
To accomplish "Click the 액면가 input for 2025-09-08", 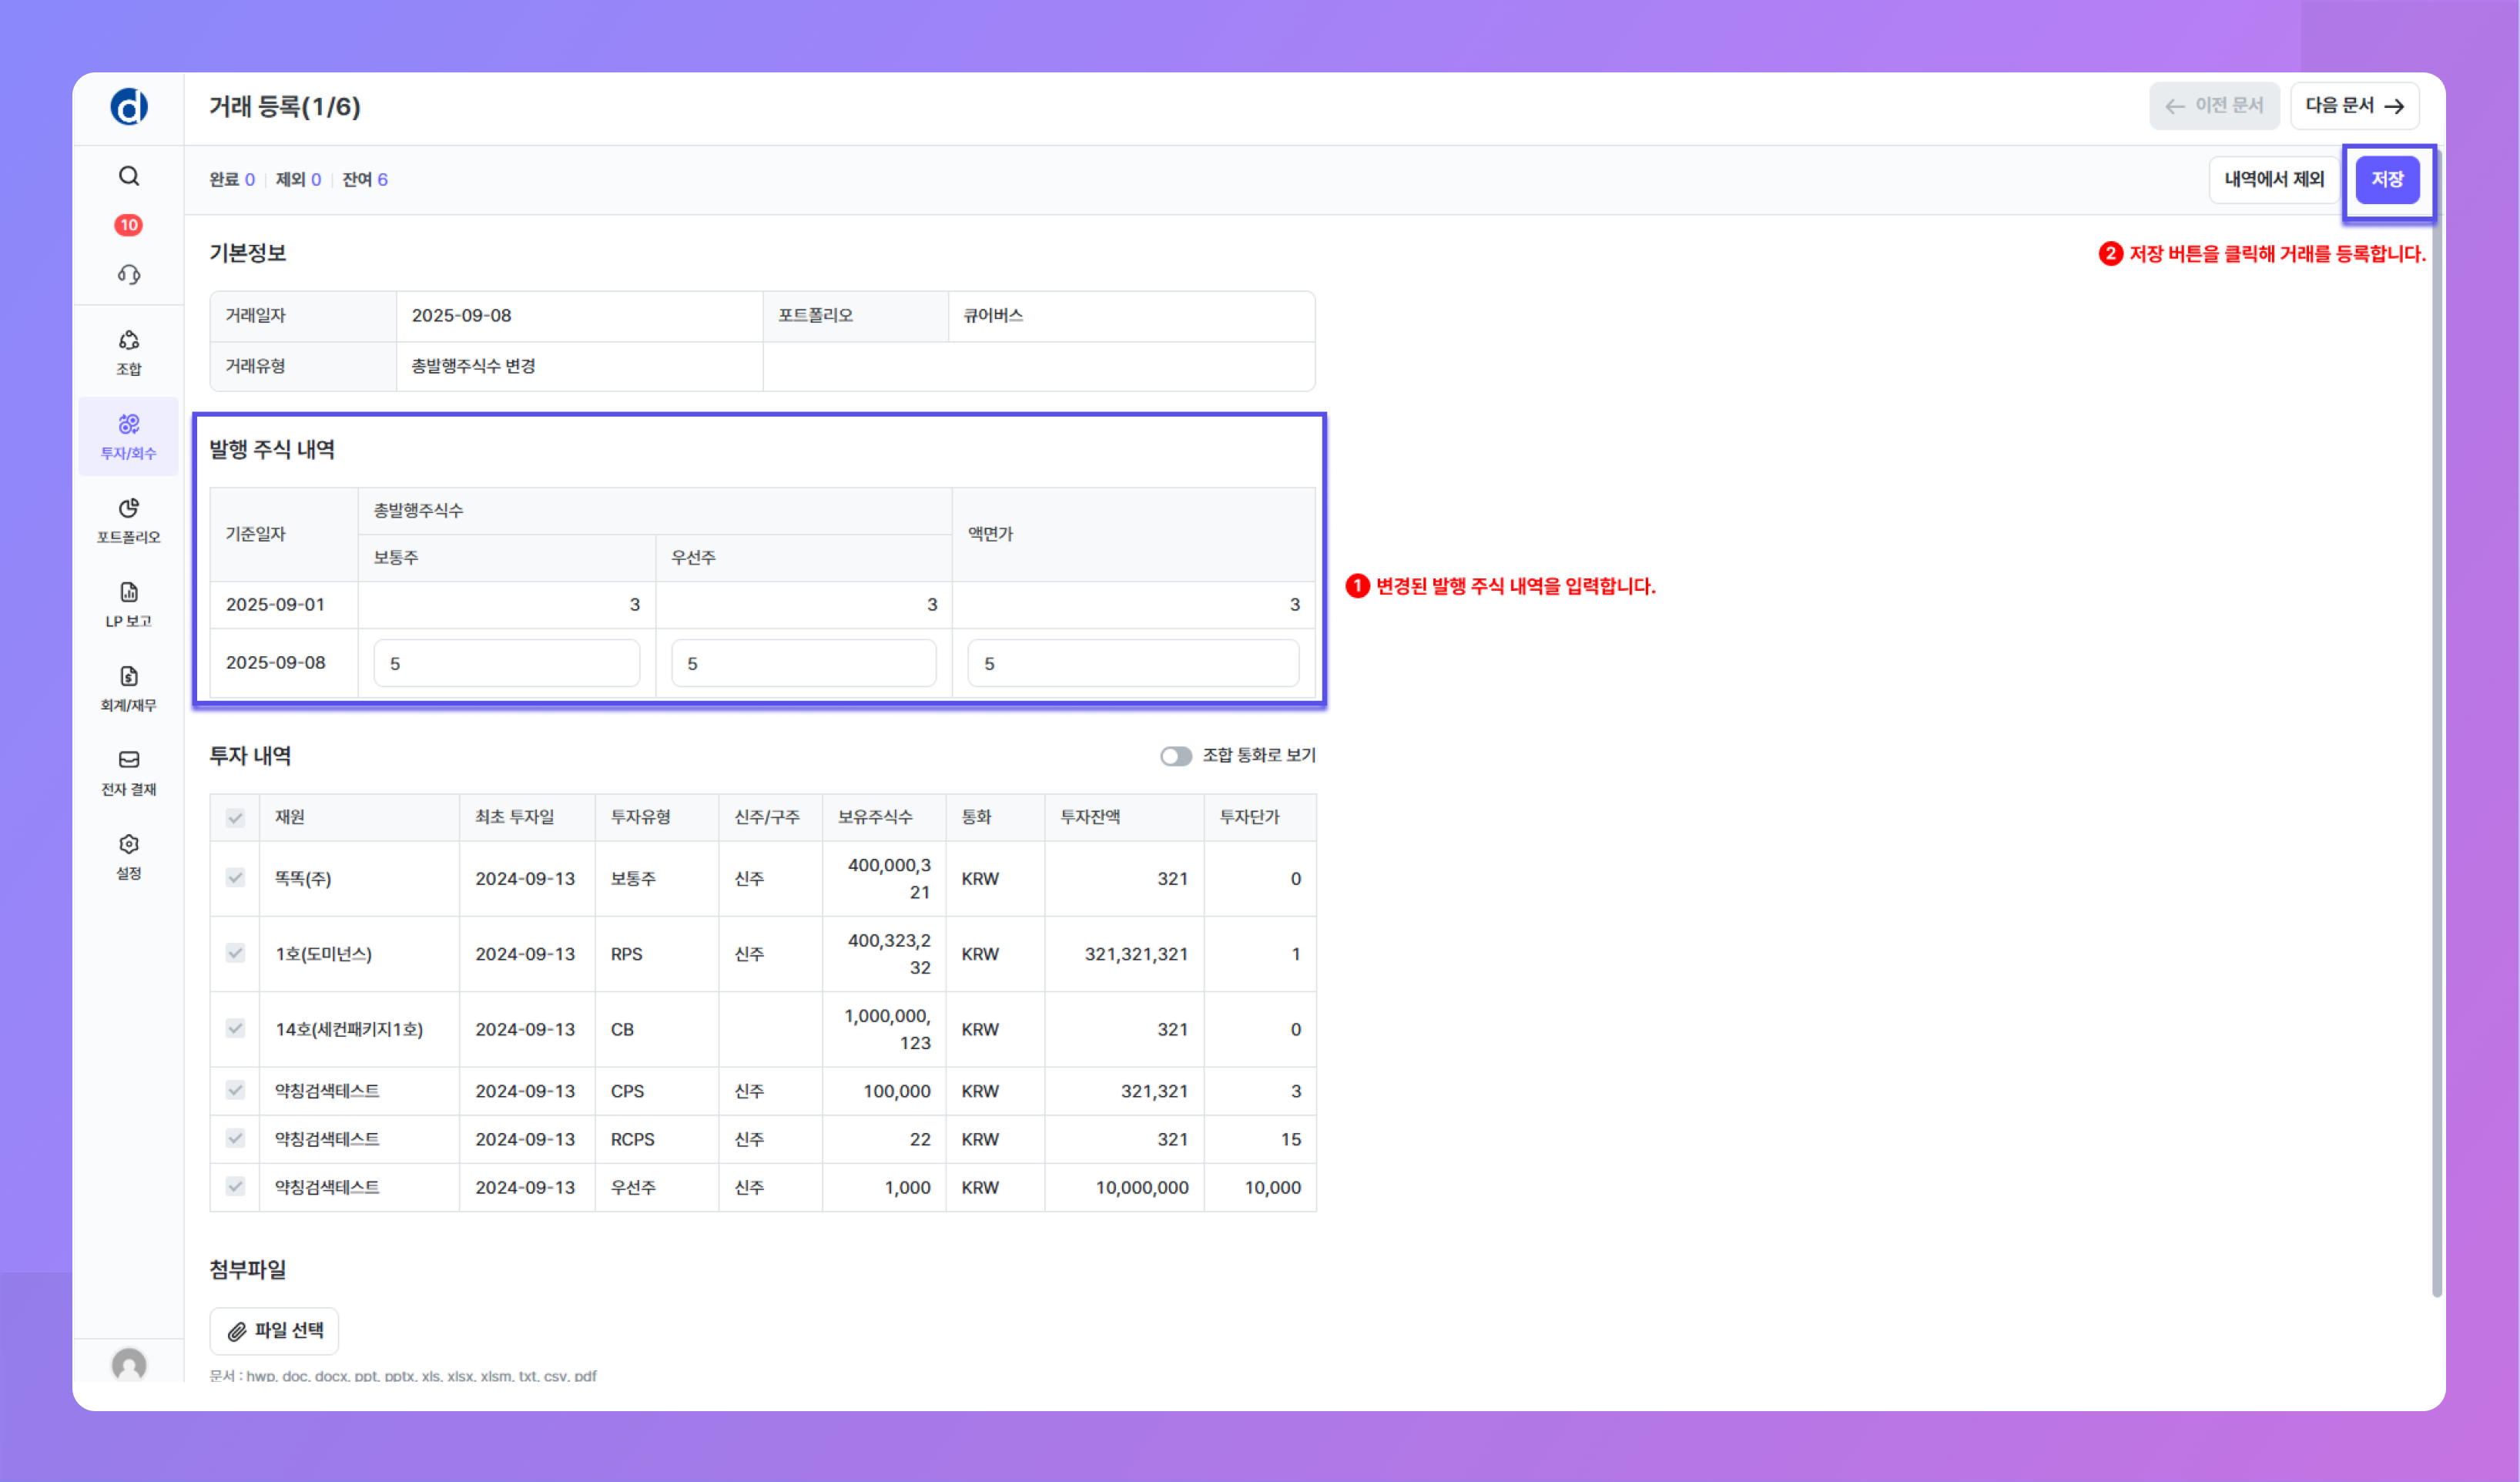I will click(x=1133, y=664).
